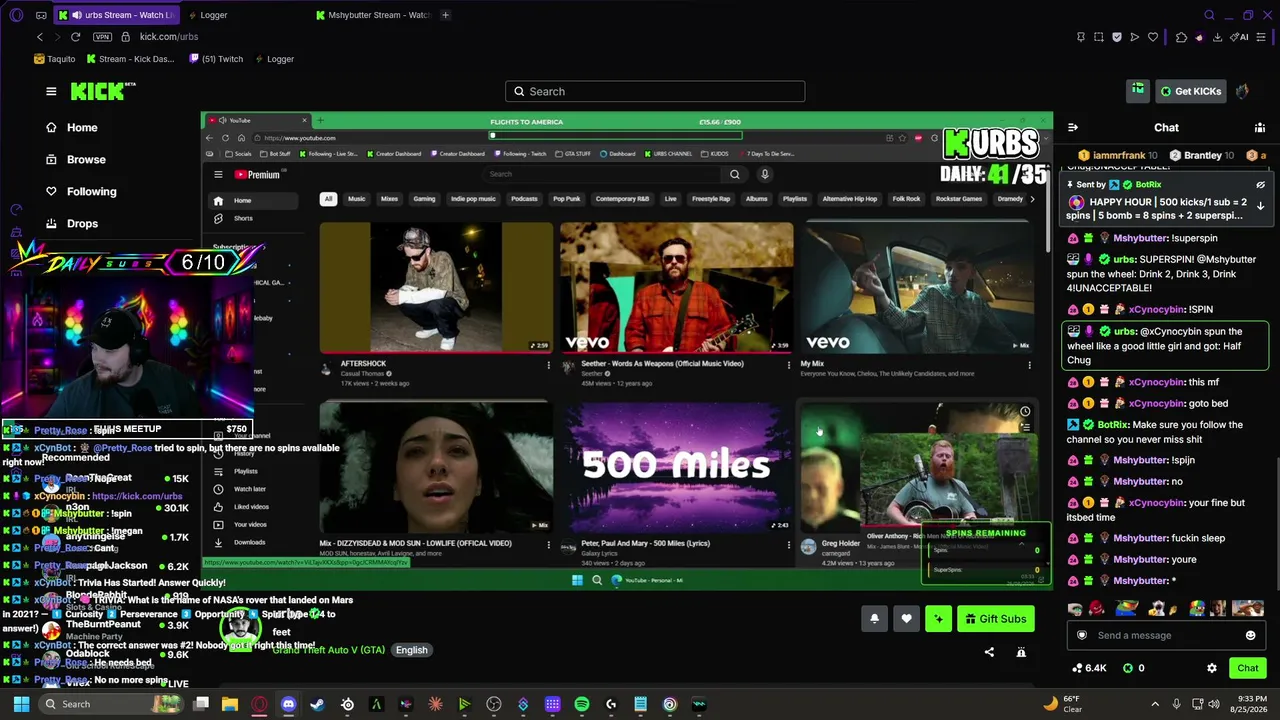Open the green treasure chest rewards icon
1280x720 pixels.
1138,91
